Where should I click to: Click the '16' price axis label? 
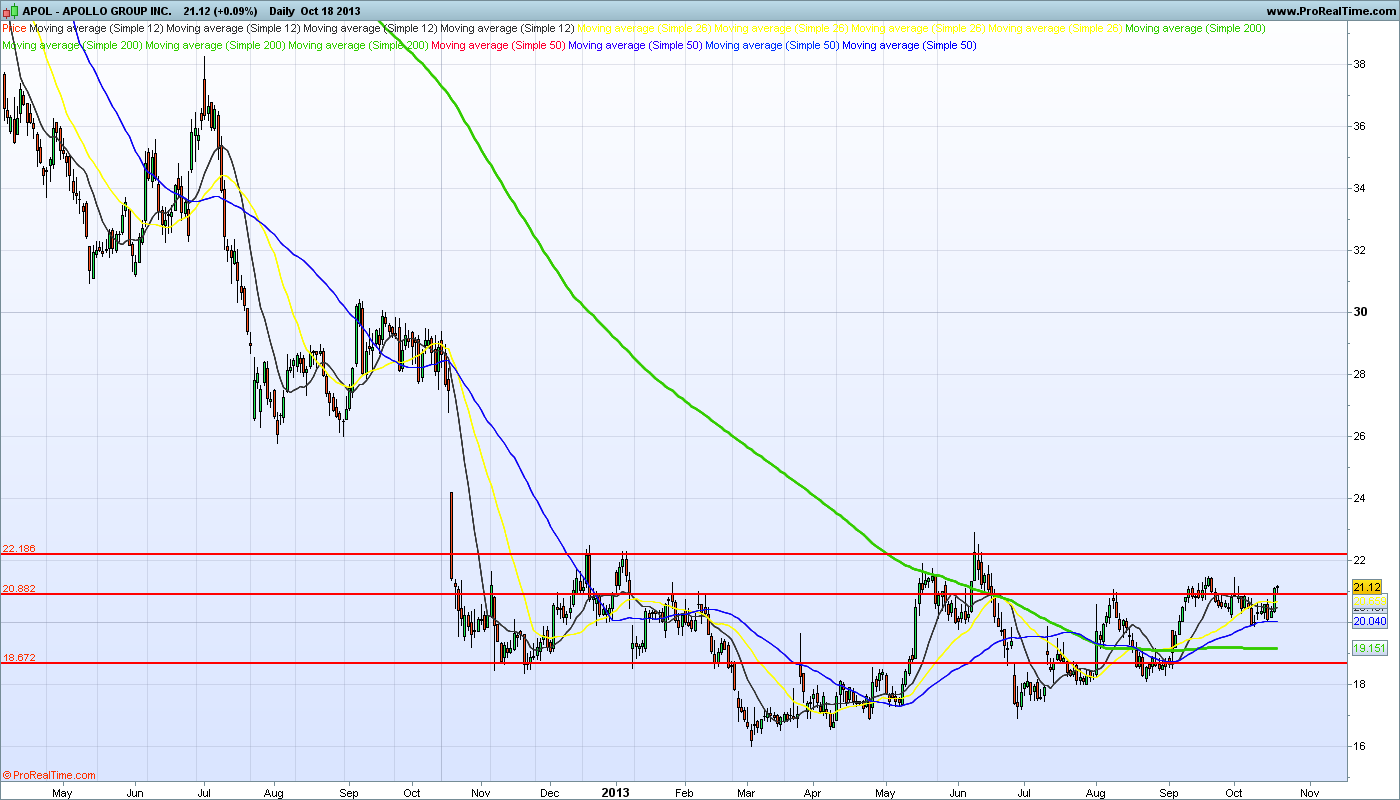point(1359,746)
